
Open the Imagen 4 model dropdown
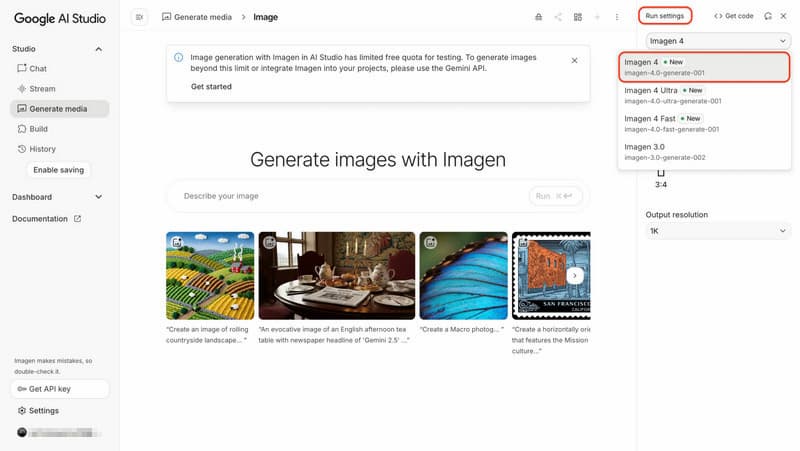pos(718,41)
